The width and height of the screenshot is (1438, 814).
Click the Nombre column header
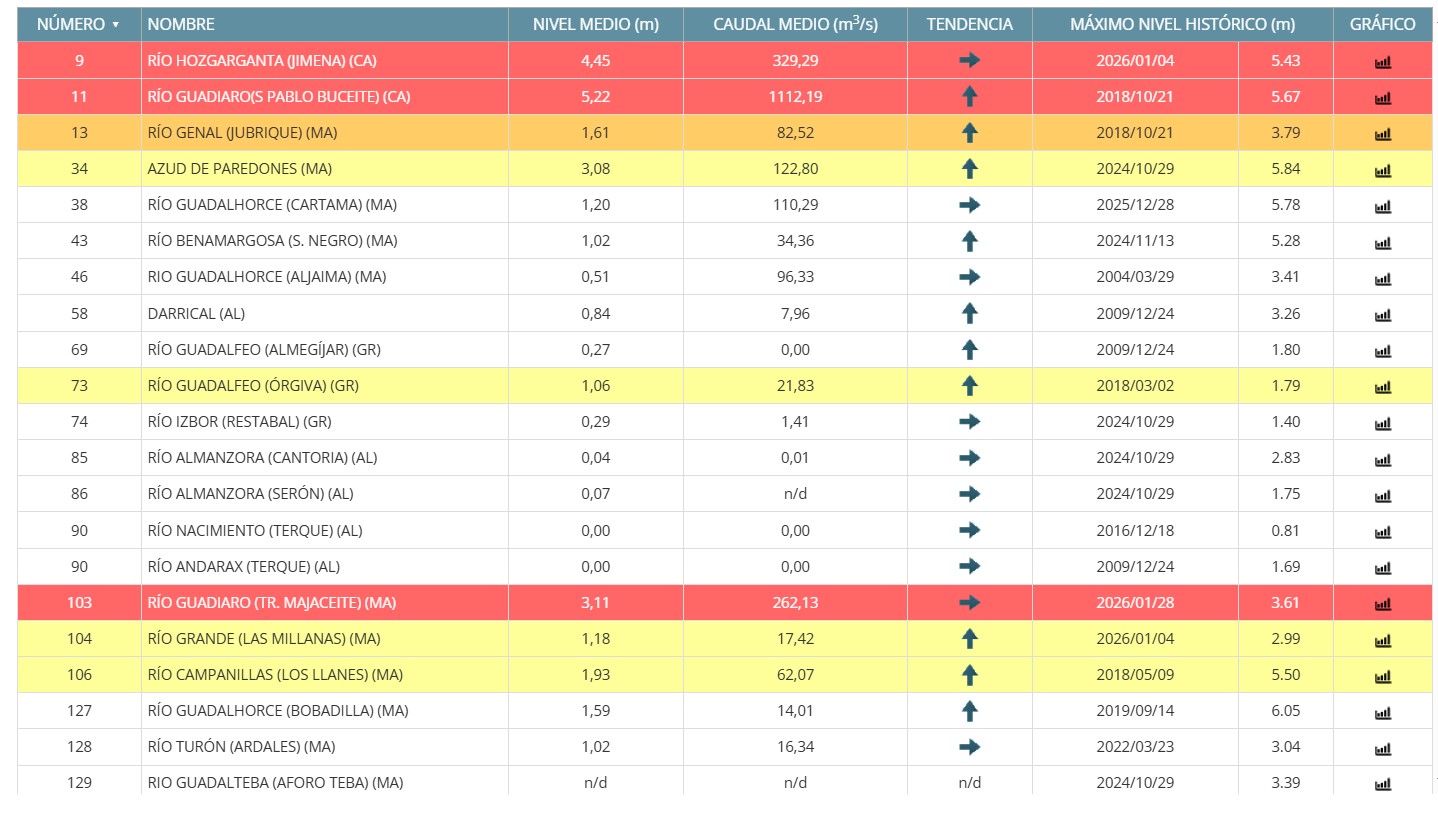pyautogui.click(x=181, y=24)
